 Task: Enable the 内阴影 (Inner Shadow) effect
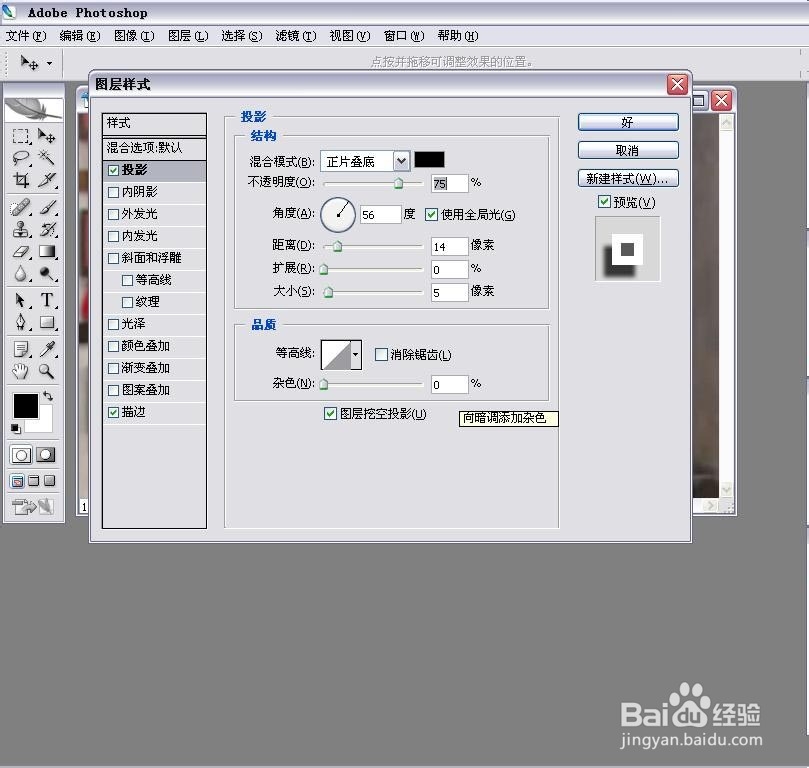point(113,191)
